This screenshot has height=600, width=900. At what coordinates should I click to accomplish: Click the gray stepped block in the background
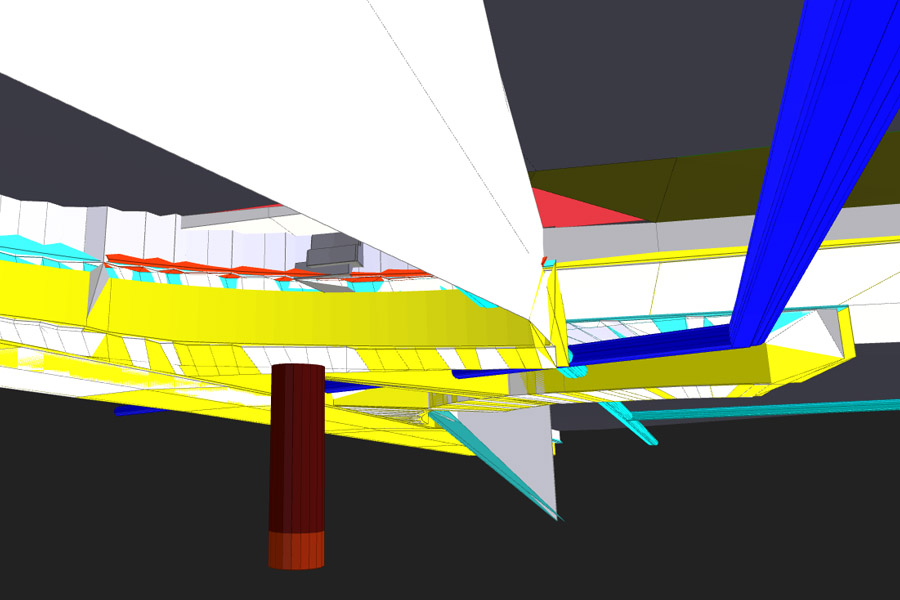click(x=333, y=254)
